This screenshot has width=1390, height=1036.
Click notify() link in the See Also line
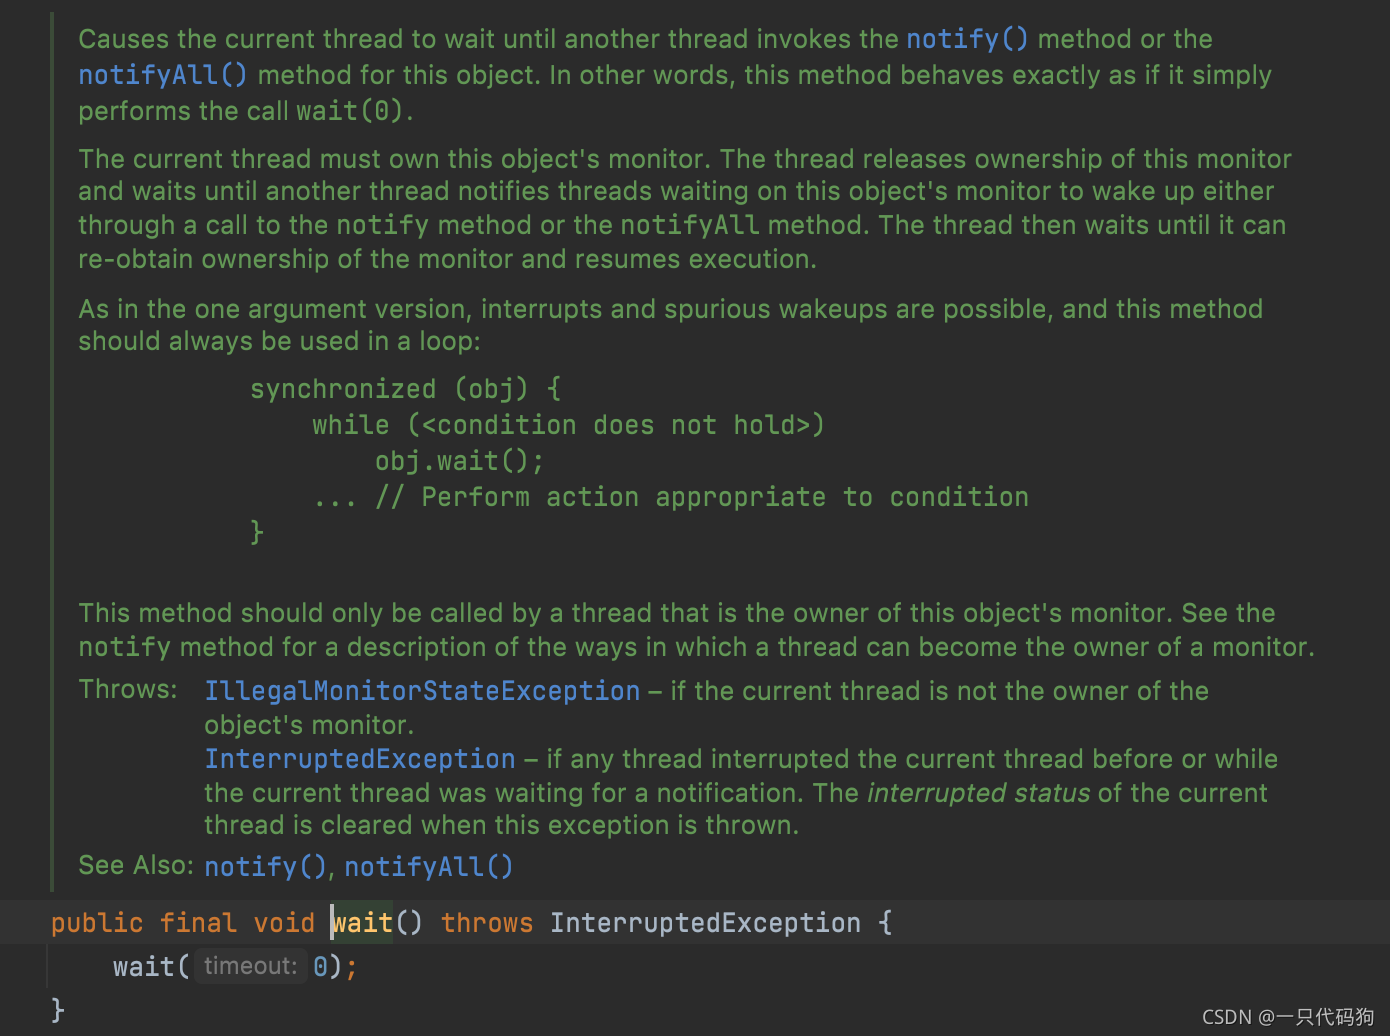[266, 866]
